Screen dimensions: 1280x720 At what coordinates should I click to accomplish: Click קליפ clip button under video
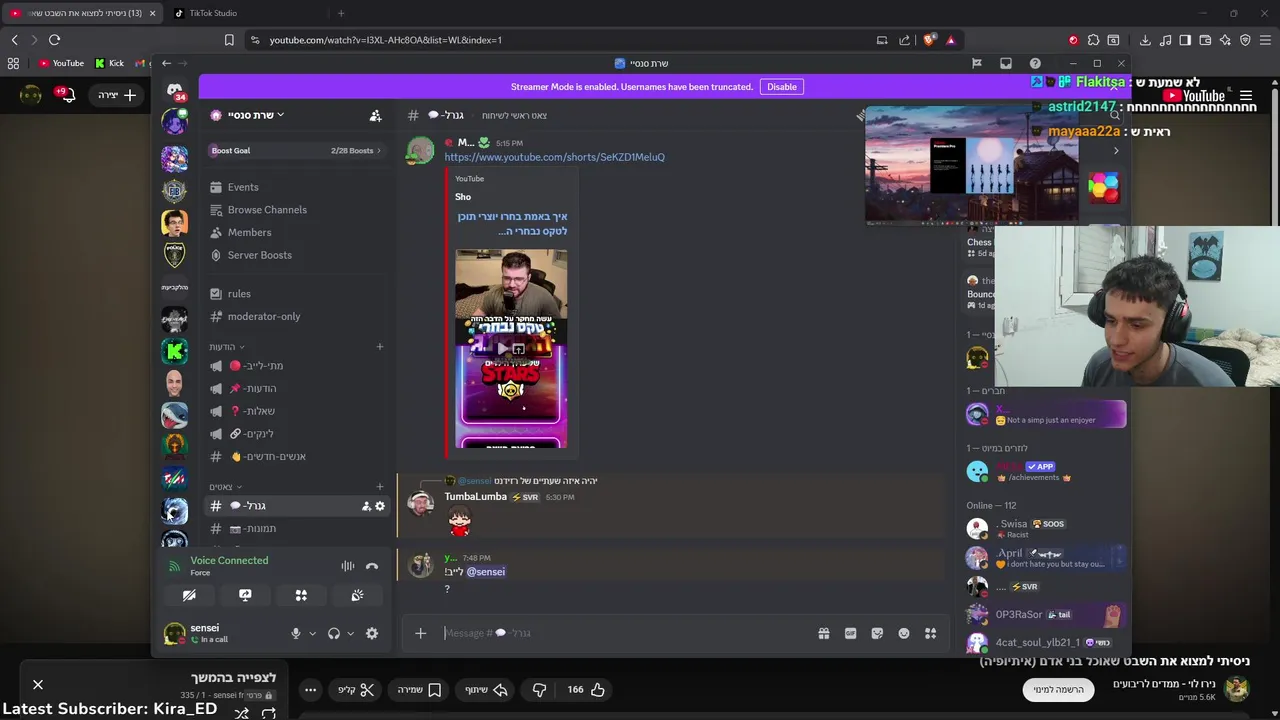[x=356, y=689]
